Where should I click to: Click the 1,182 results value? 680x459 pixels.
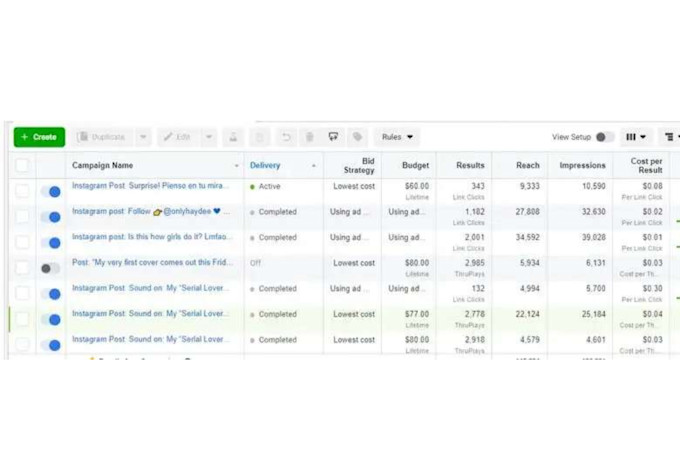pos(475,212)
